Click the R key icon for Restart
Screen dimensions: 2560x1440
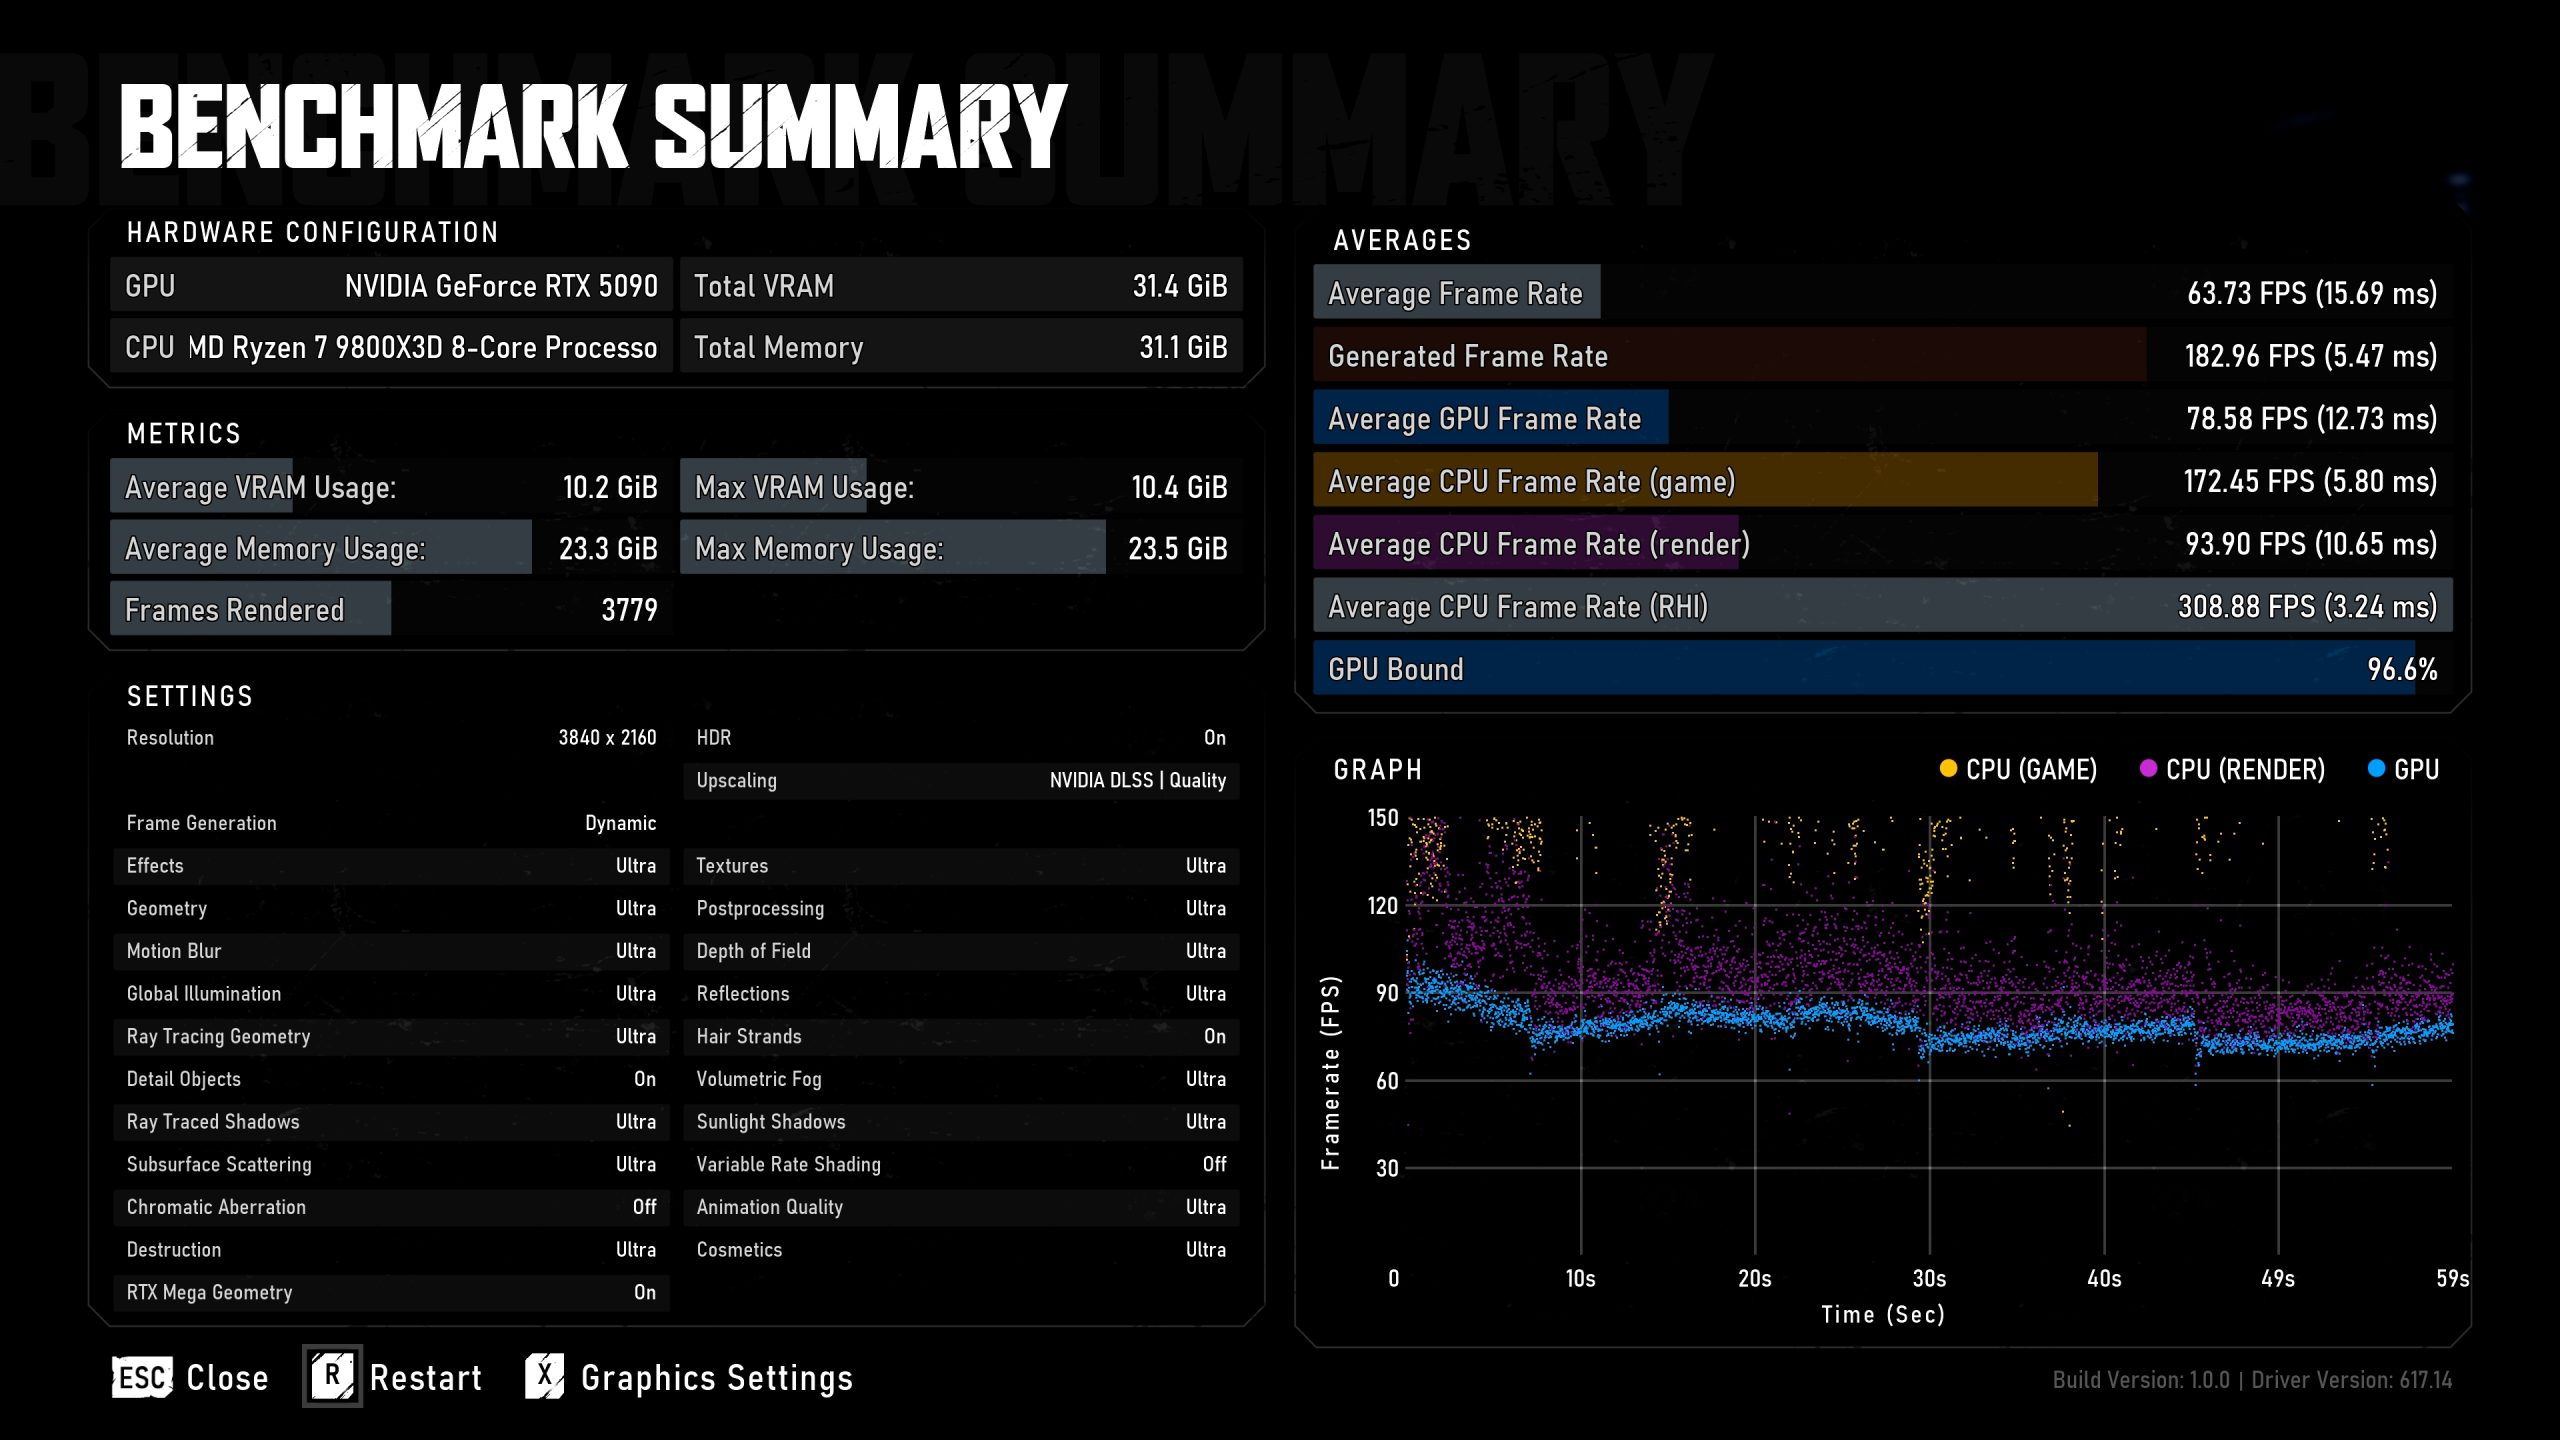pos(332,1377)
